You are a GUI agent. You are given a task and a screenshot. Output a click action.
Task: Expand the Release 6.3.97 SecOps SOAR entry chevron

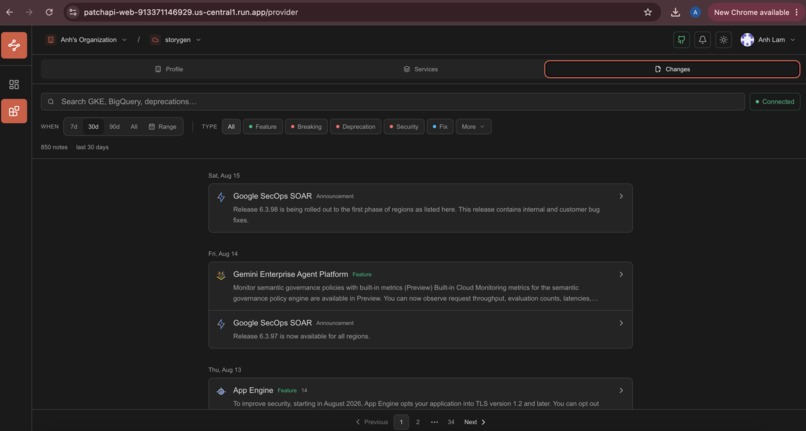pyautogui.click(x=621, y=322)
